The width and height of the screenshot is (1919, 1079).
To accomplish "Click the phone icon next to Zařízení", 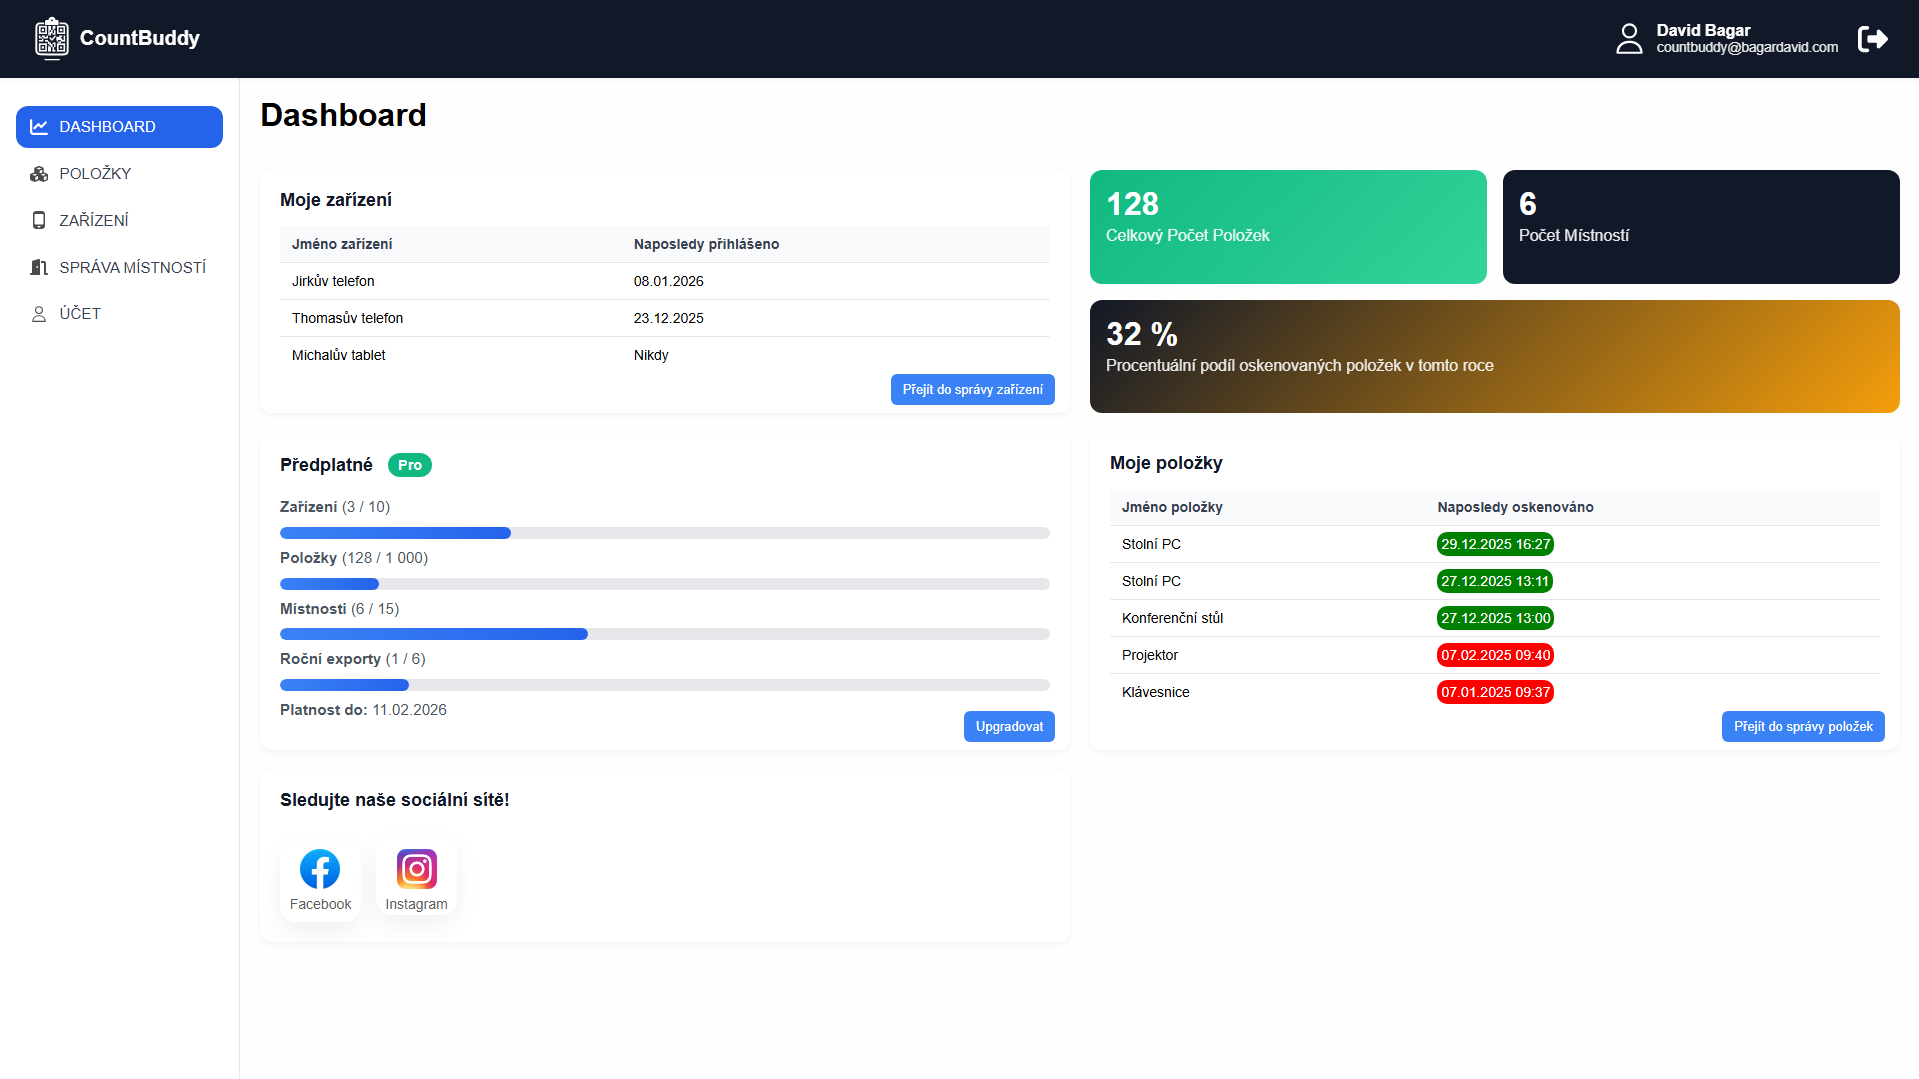I will coord(39,220).
